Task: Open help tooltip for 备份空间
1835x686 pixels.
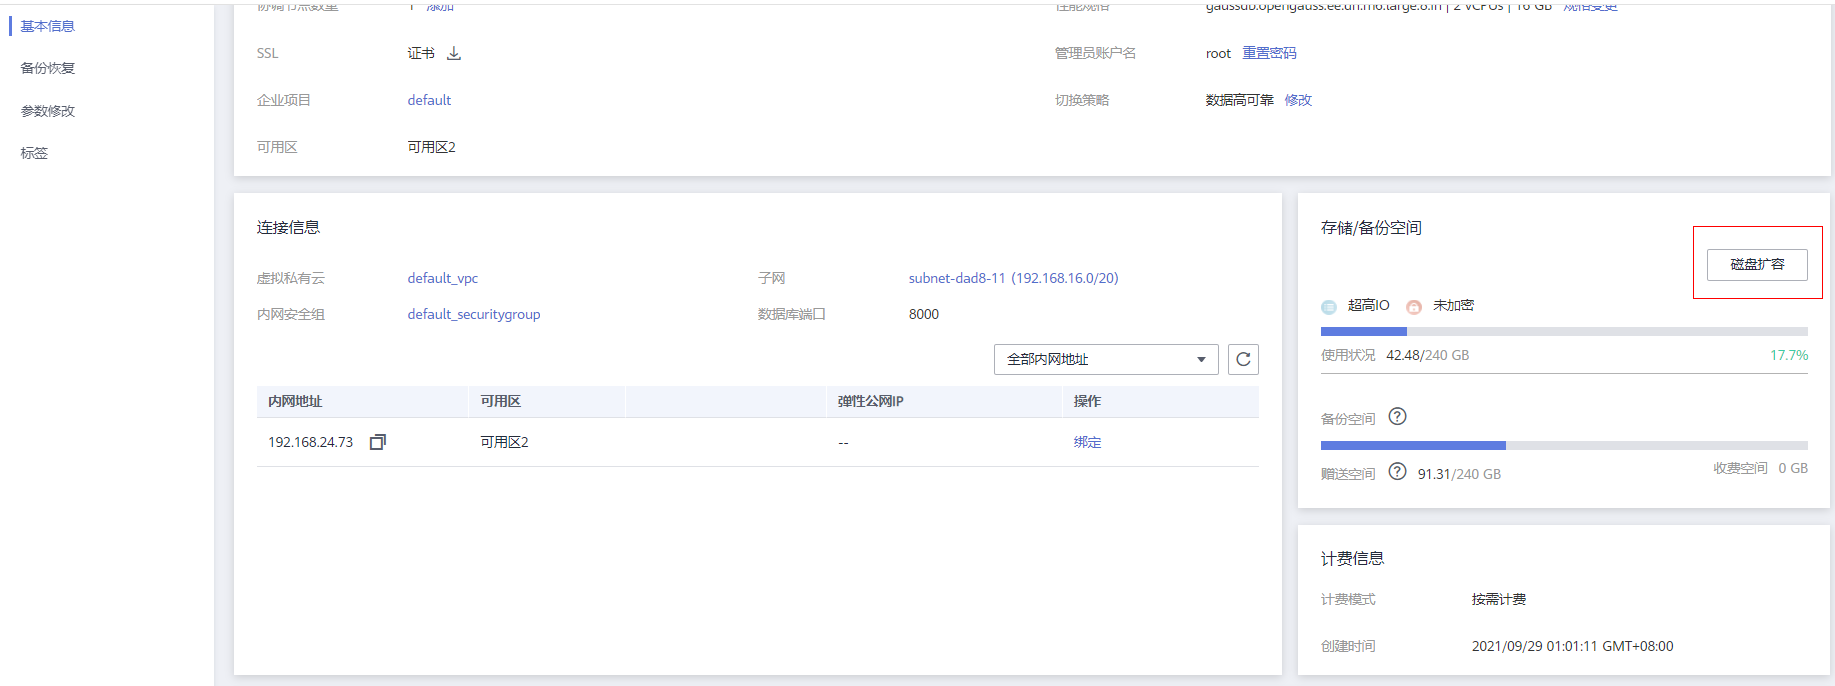Action: coord(1398,416)
